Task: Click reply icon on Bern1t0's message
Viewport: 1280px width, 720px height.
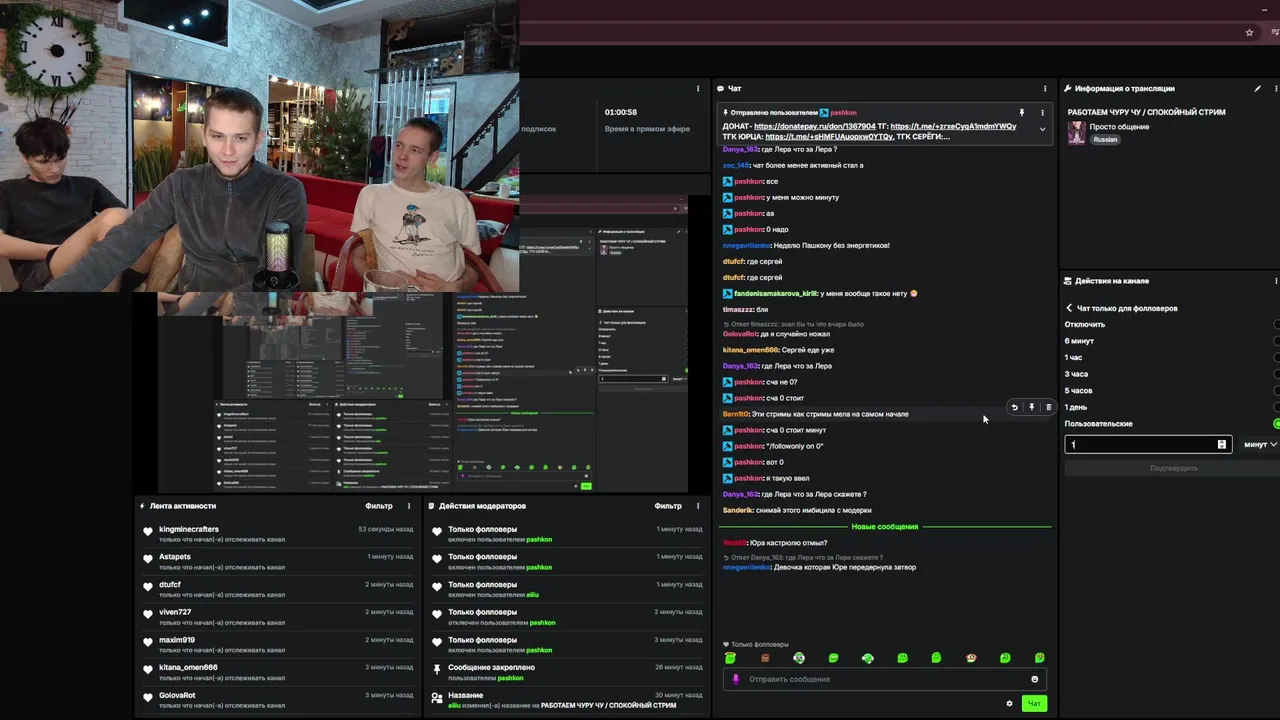Action: pyautogui.click(x=1014, y=407)
